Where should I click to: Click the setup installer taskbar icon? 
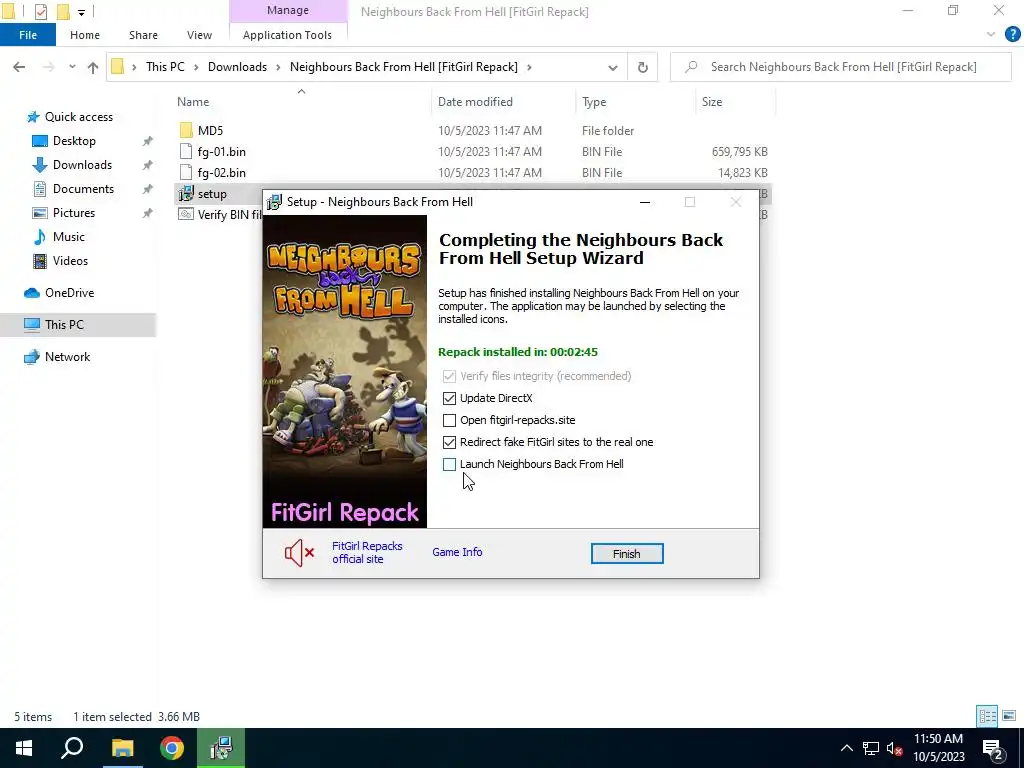click(221, 748)
